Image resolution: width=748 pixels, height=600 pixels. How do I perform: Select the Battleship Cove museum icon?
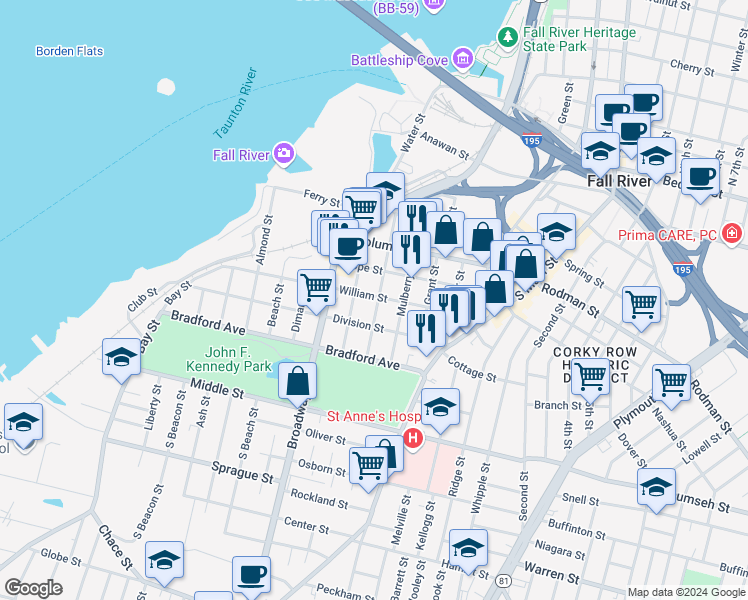[462, 60]
